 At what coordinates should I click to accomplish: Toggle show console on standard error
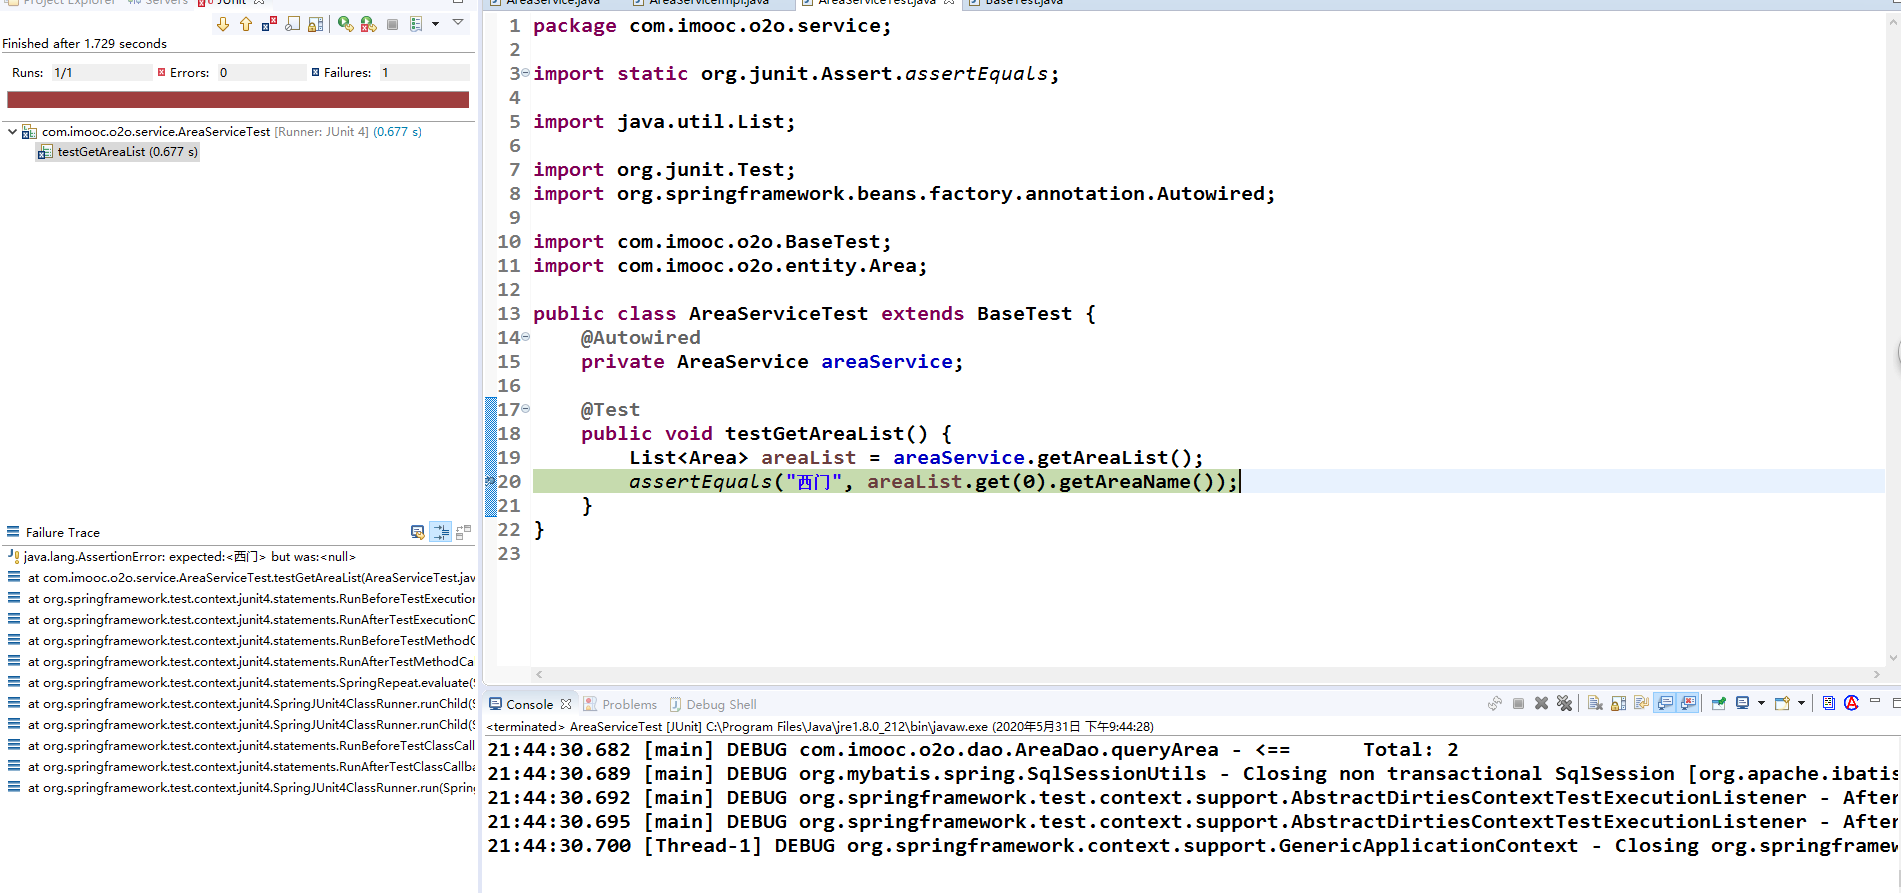click(x=1688, y=703)
